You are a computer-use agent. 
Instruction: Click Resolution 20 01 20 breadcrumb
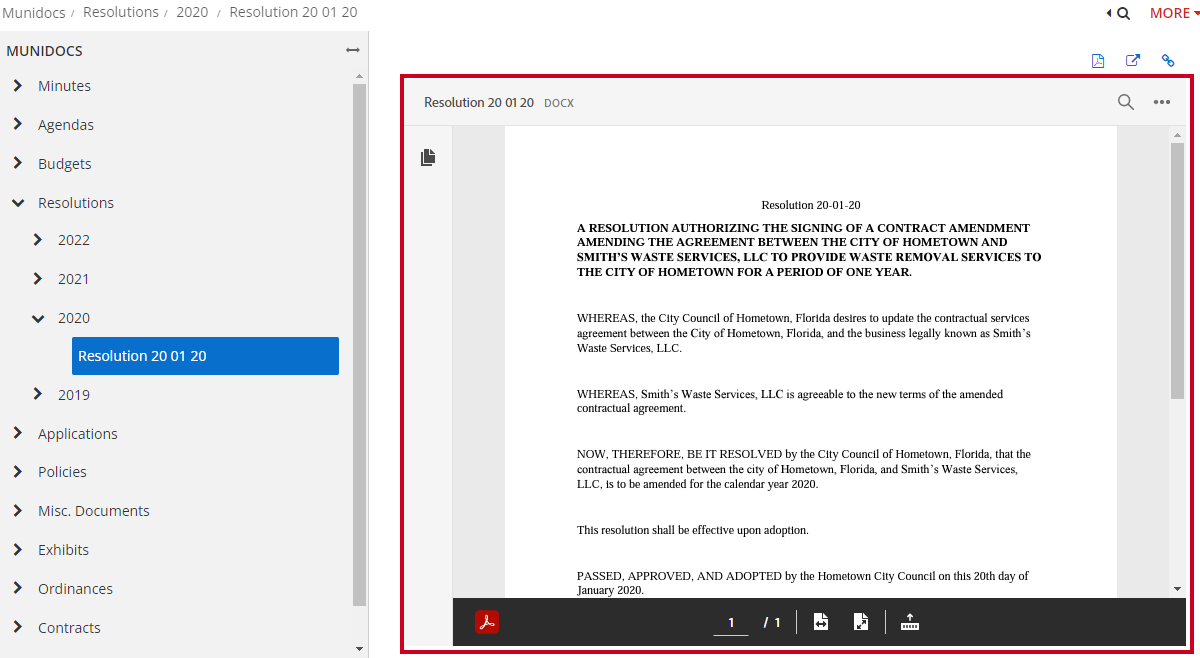293,12
